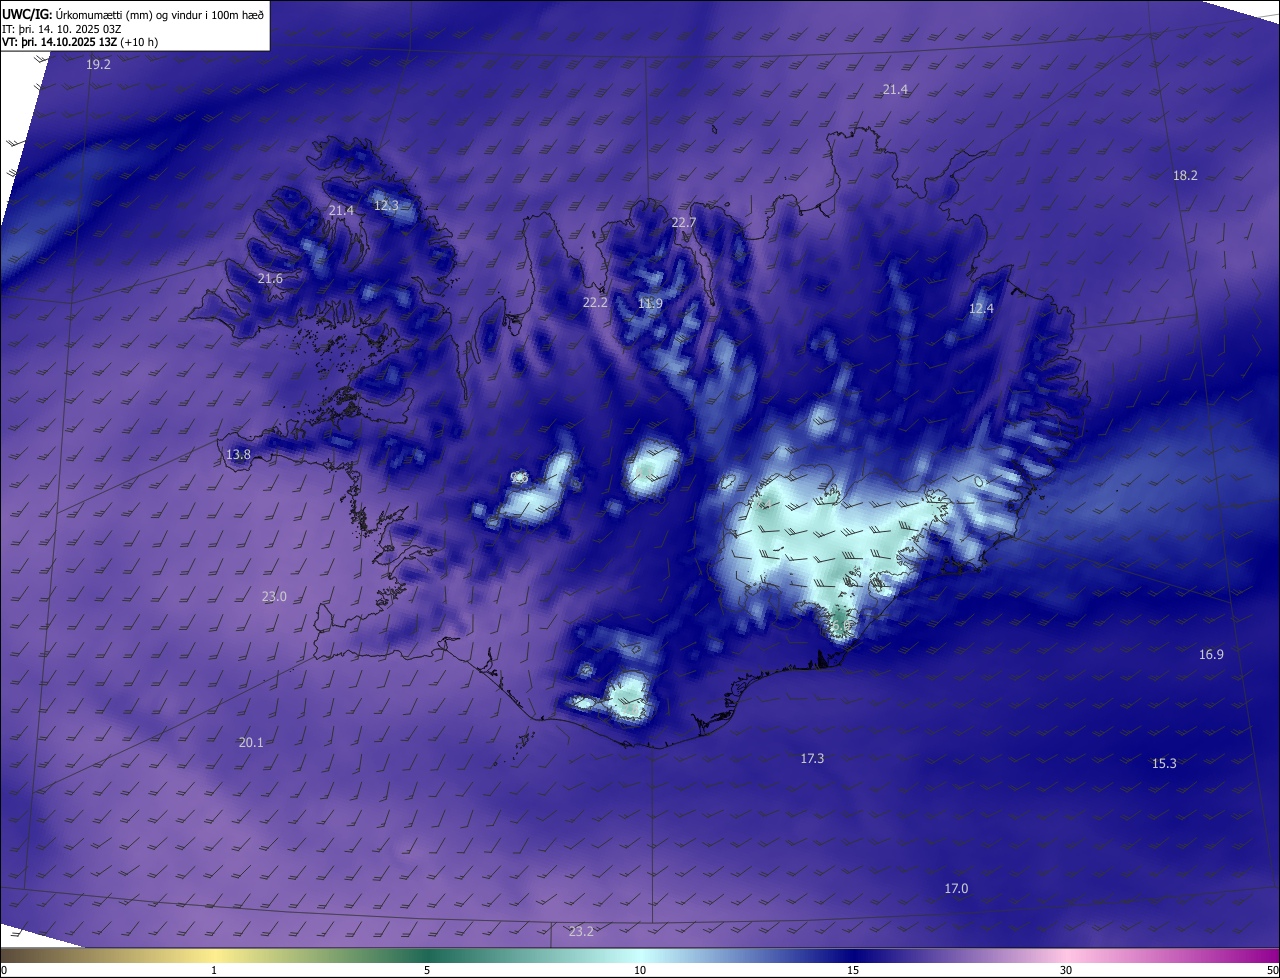1280x978 pixels.
Task: Click the map value 17.0
Action: pos(956,889)
